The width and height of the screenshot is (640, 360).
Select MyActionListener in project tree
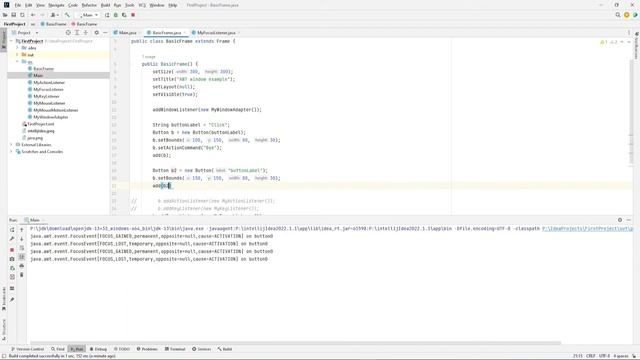49,83
